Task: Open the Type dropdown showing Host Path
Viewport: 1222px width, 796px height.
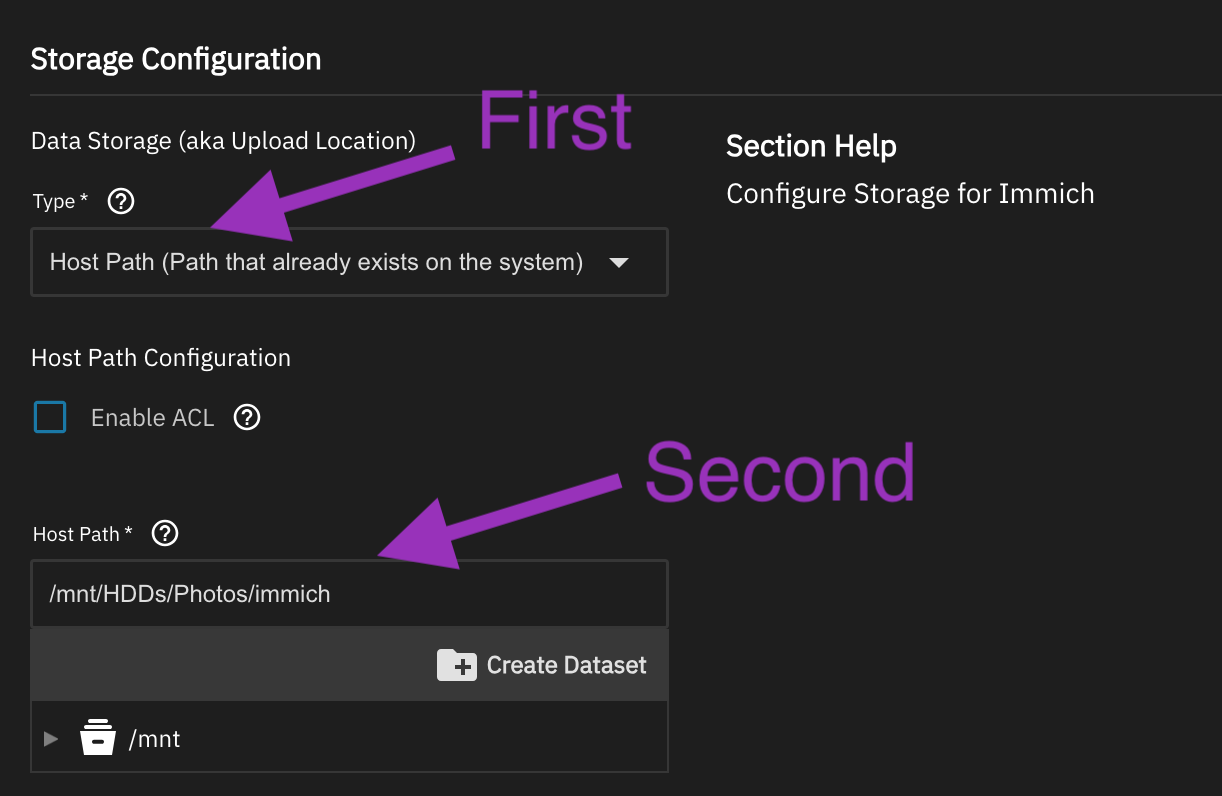Action: pos(349,262)
